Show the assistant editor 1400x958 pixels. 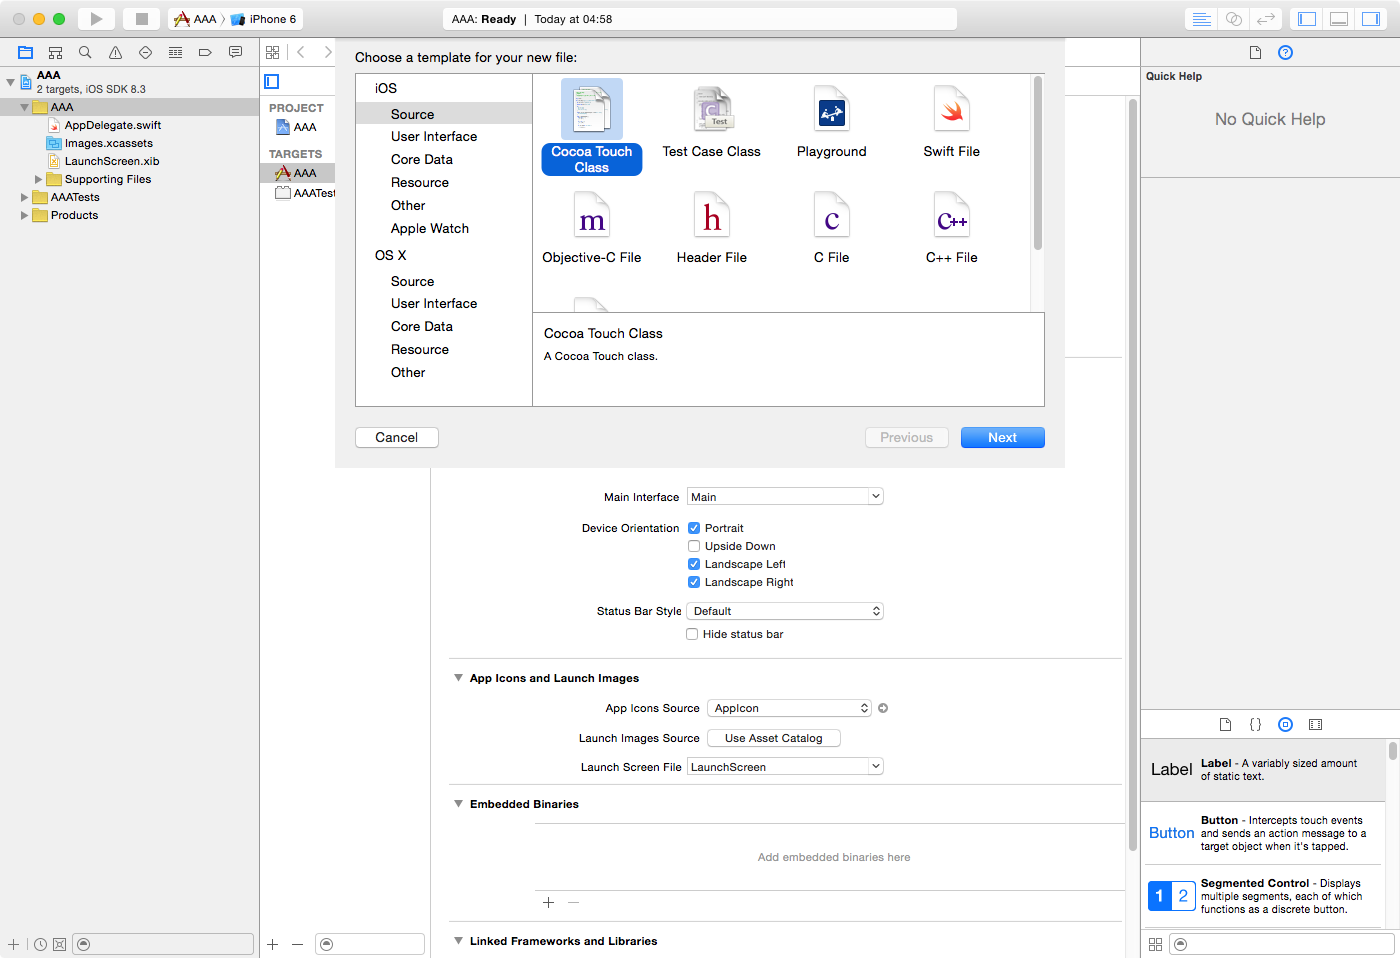pyautogui.click(x=1234, y=19)
